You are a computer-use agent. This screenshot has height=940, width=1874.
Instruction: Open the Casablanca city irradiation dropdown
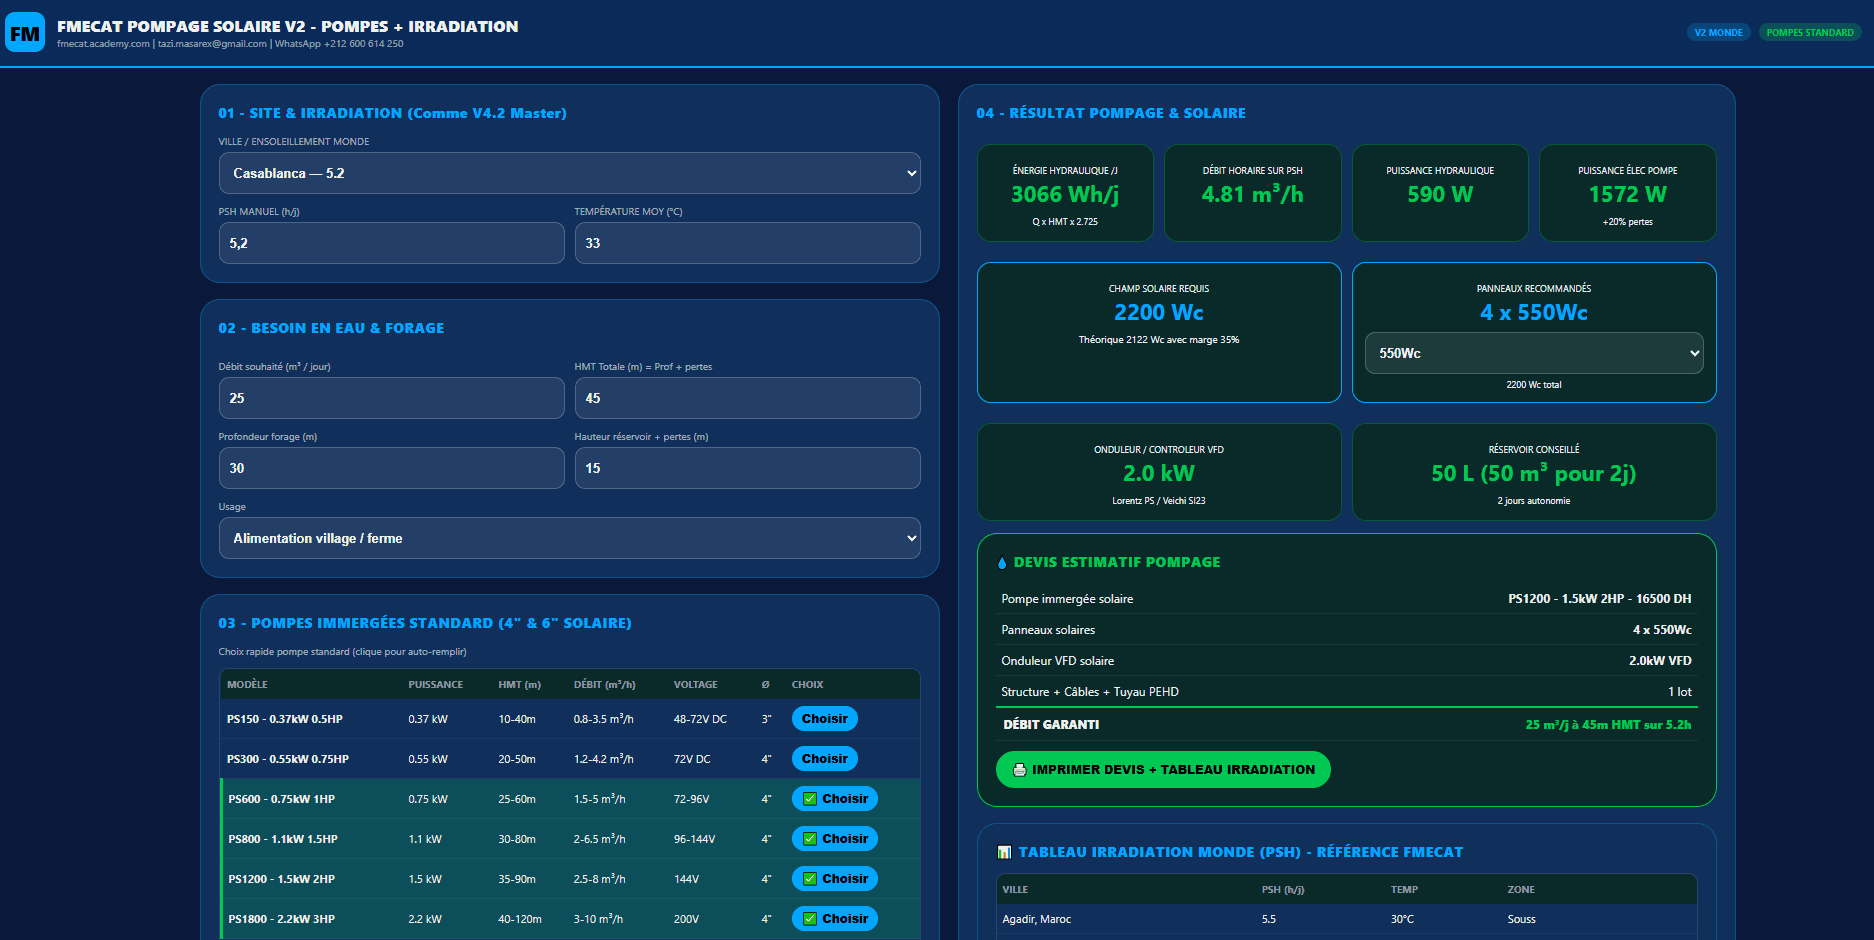570,173
